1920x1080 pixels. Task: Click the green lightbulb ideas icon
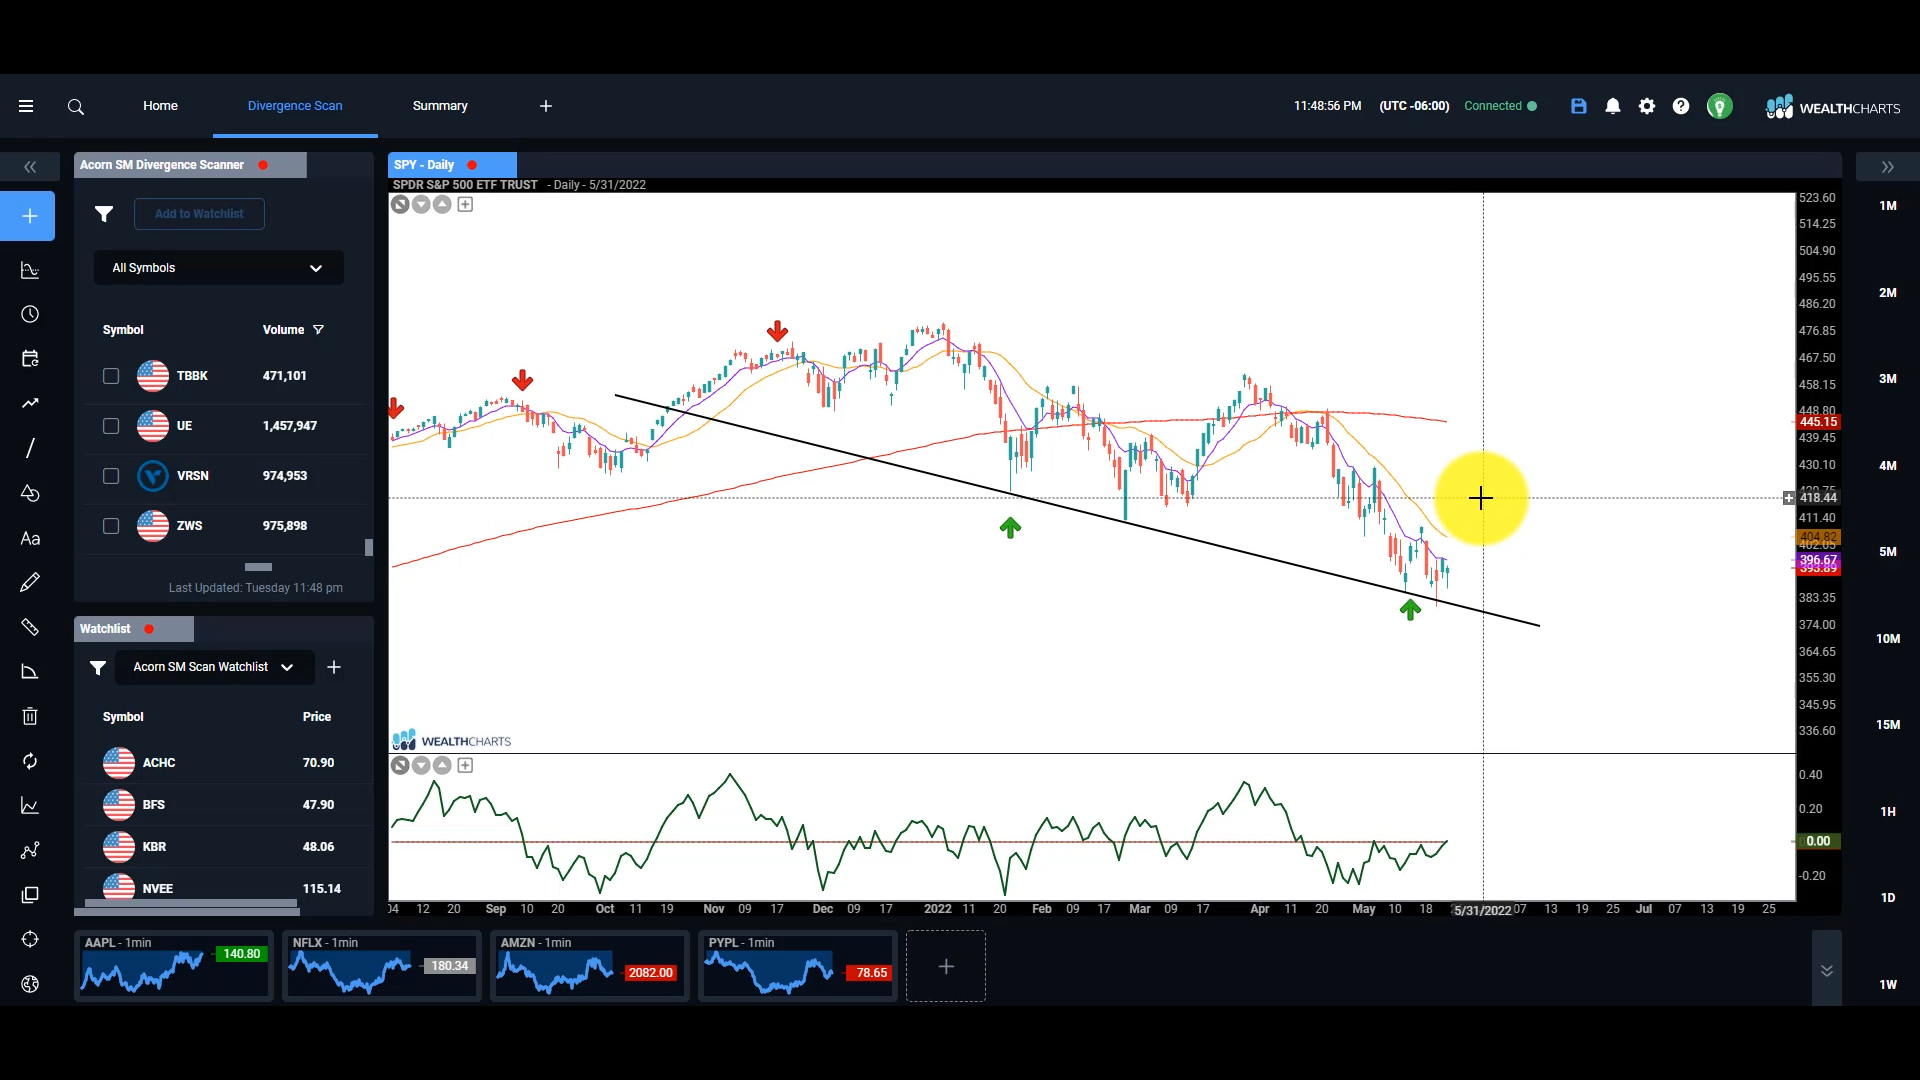(x=1719, y=106)
